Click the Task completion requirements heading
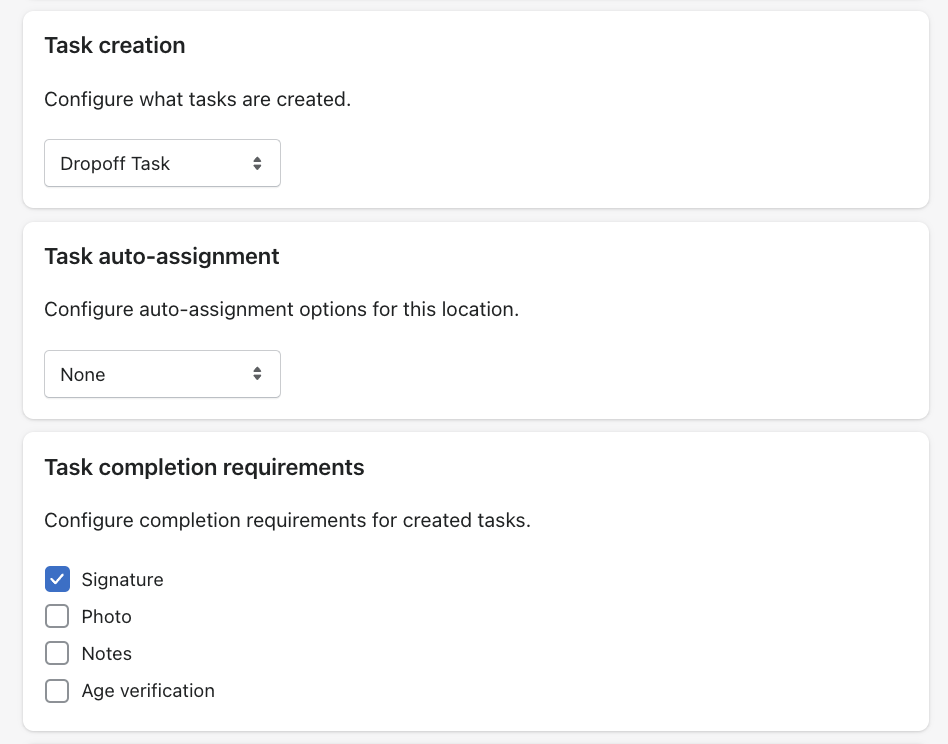948x744 pixels. point(204,467)
